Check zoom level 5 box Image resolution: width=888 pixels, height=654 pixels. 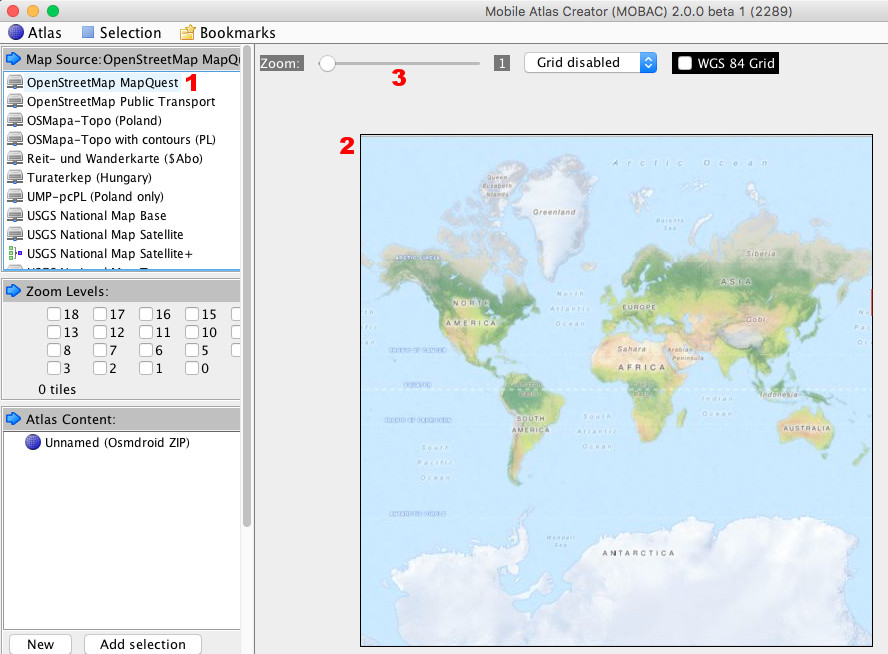pyautogui.click(x=192, y=350)
